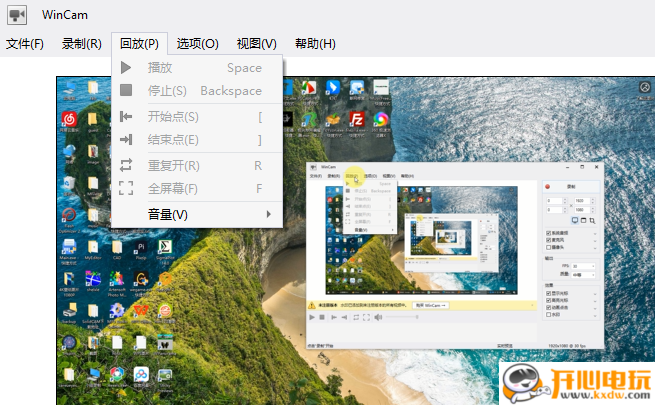This screenshot has width=655, height=405.
Task: Click repeat button in previewed playback bar
Action: click(356, 317)
